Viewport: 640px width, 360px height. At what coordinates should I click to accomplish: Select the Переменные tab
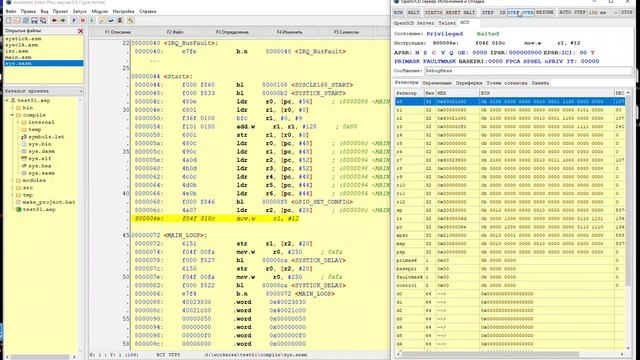click(437, 83)
